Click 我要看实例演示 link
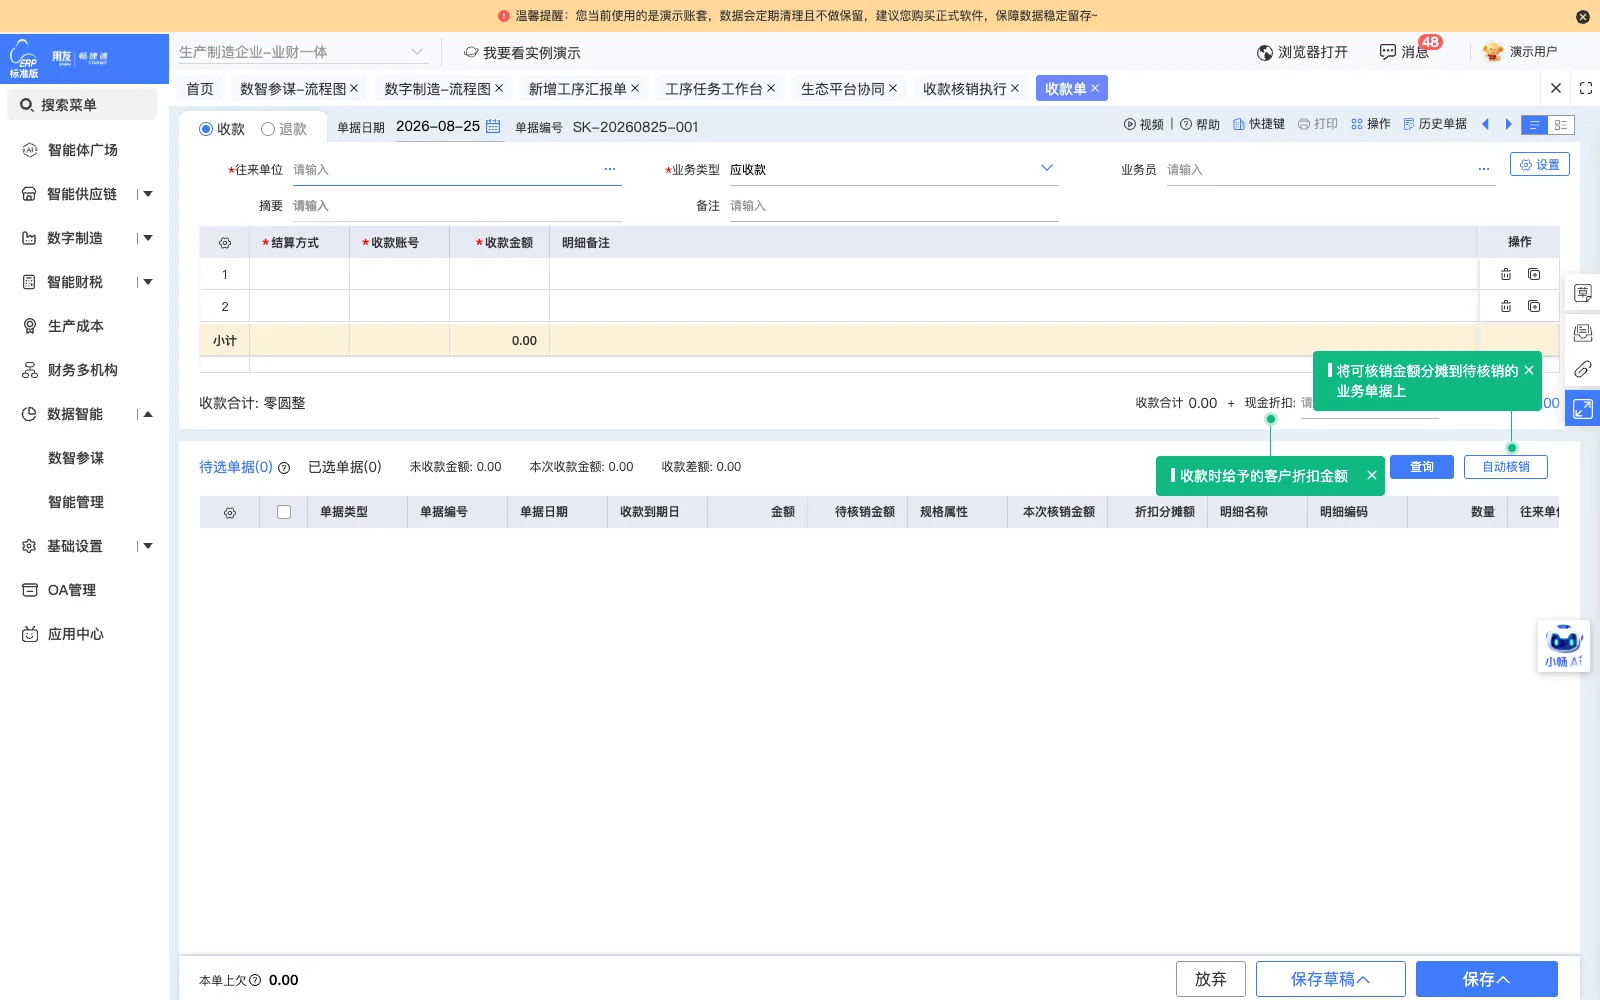The width and height of the screenshot is (1600, 1000). click(x=522, y=53)
